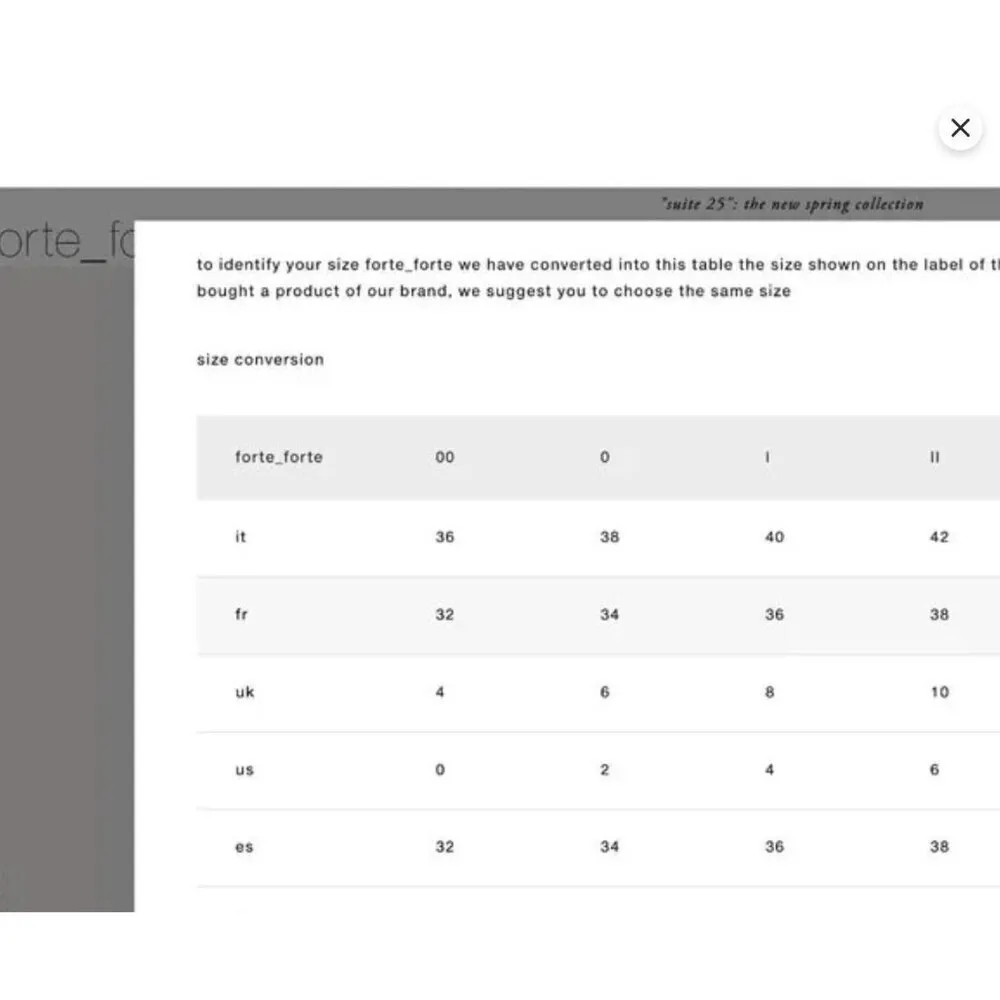Screen dimensions: 1000x1000
Task: Select the 'size conversion' heading text
Action: 260,360
